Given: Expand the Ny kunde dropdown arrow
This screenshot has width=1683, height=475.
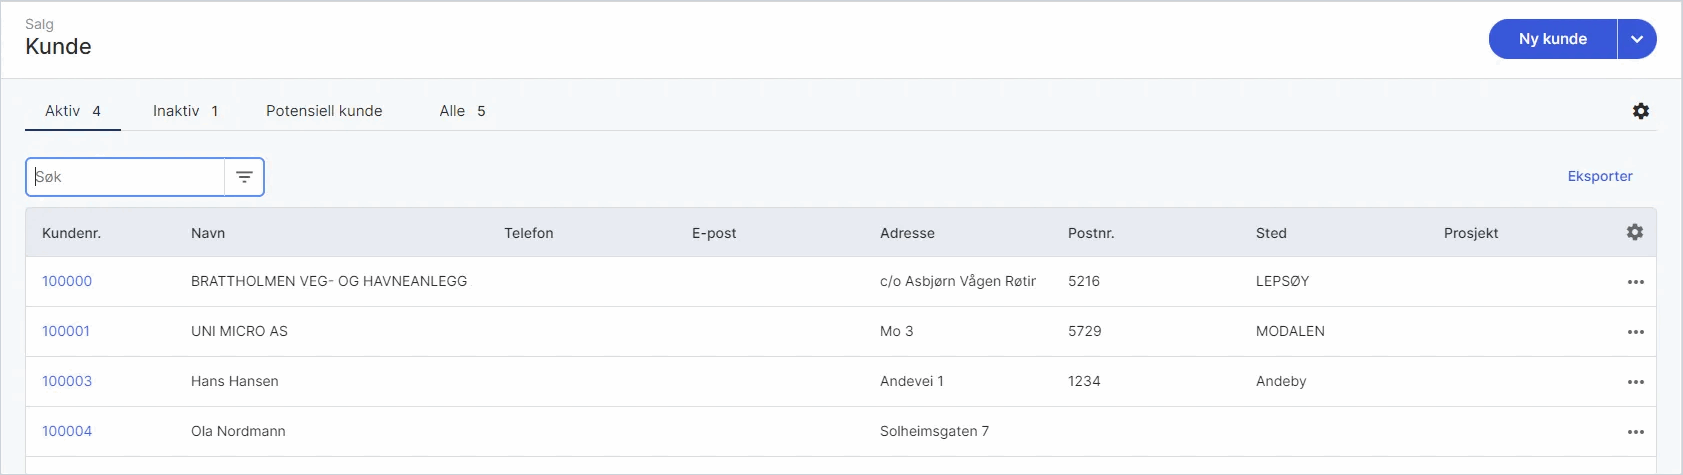Looking at the screenshot, I should [1637, 39].
